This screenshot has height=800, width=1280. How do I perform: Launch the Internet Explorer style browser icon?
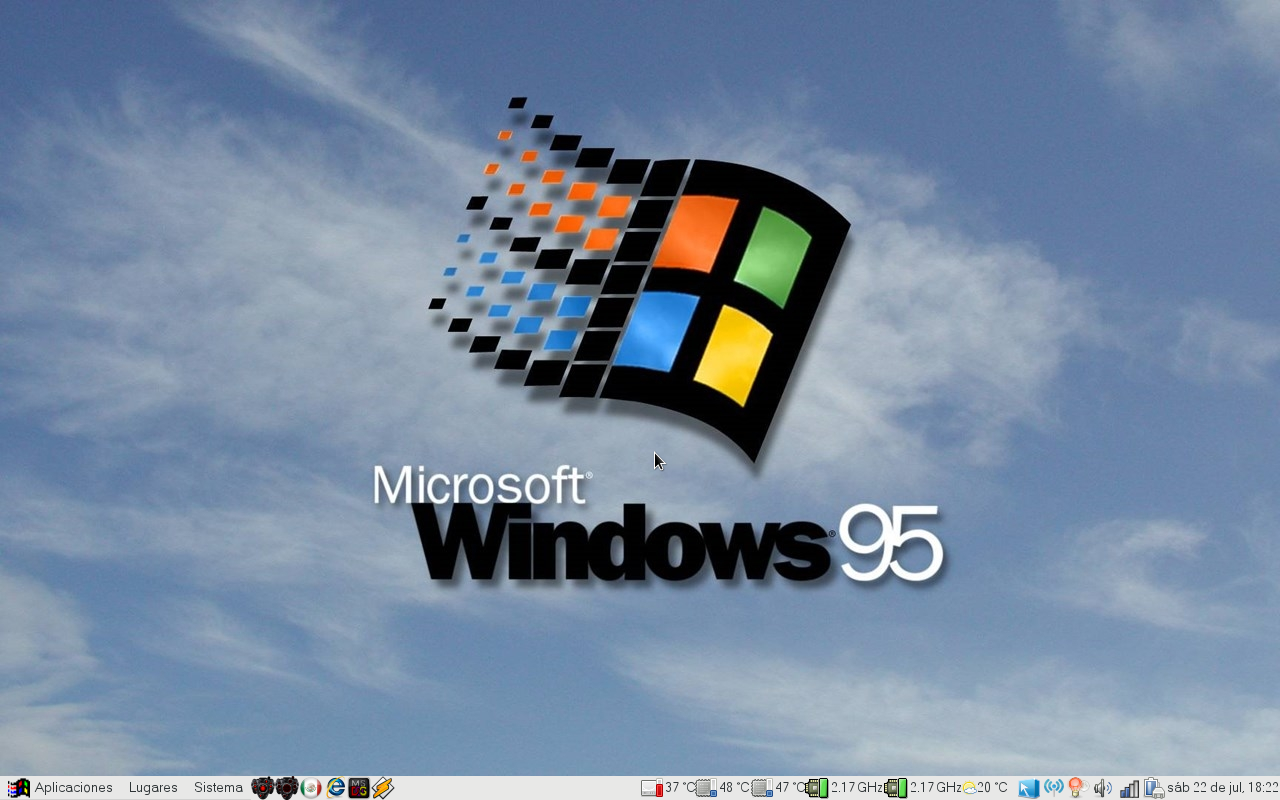pyautogui.click(x=335, y=788)
